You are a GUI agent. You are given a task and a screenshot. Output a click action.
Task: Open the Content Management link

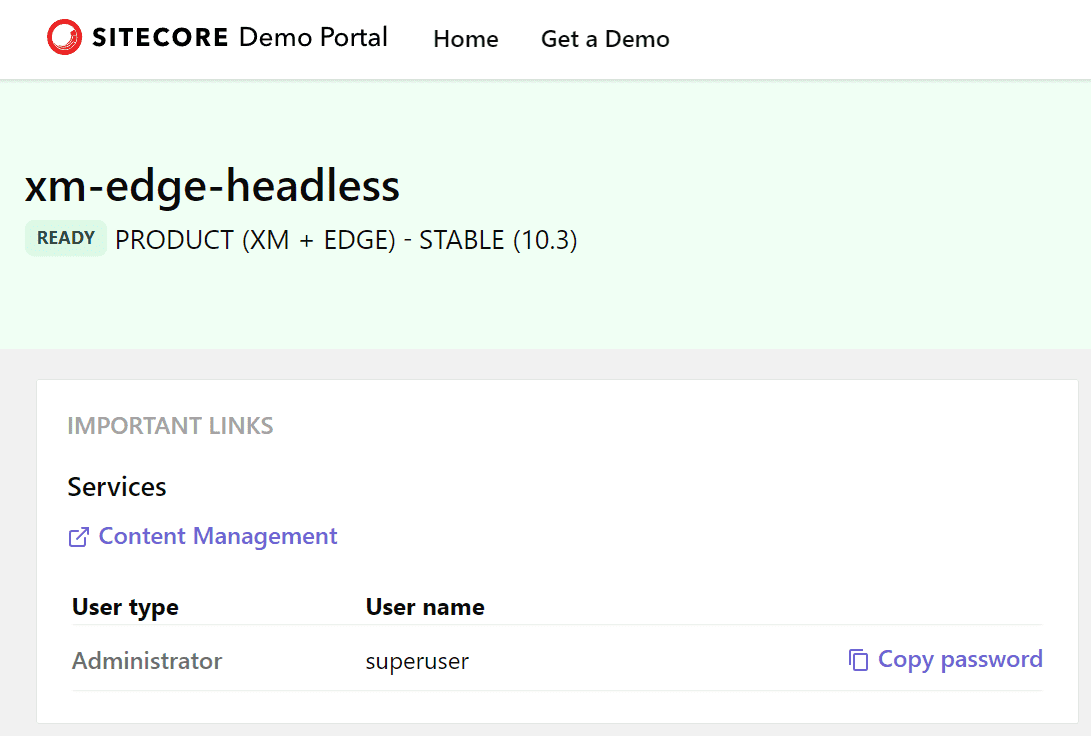click(x=217, y=536)
